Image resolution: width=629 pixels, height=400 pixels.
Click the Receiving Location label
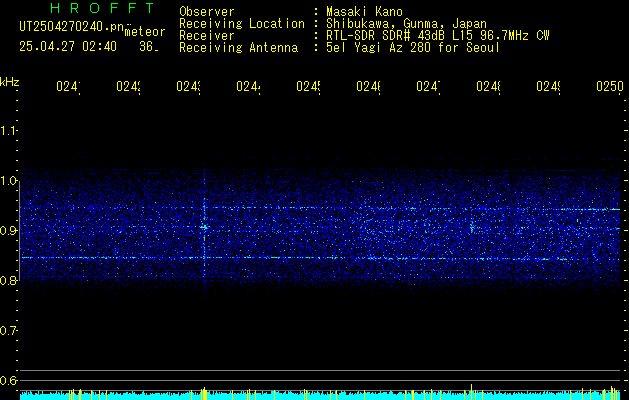tap(242, 24)
